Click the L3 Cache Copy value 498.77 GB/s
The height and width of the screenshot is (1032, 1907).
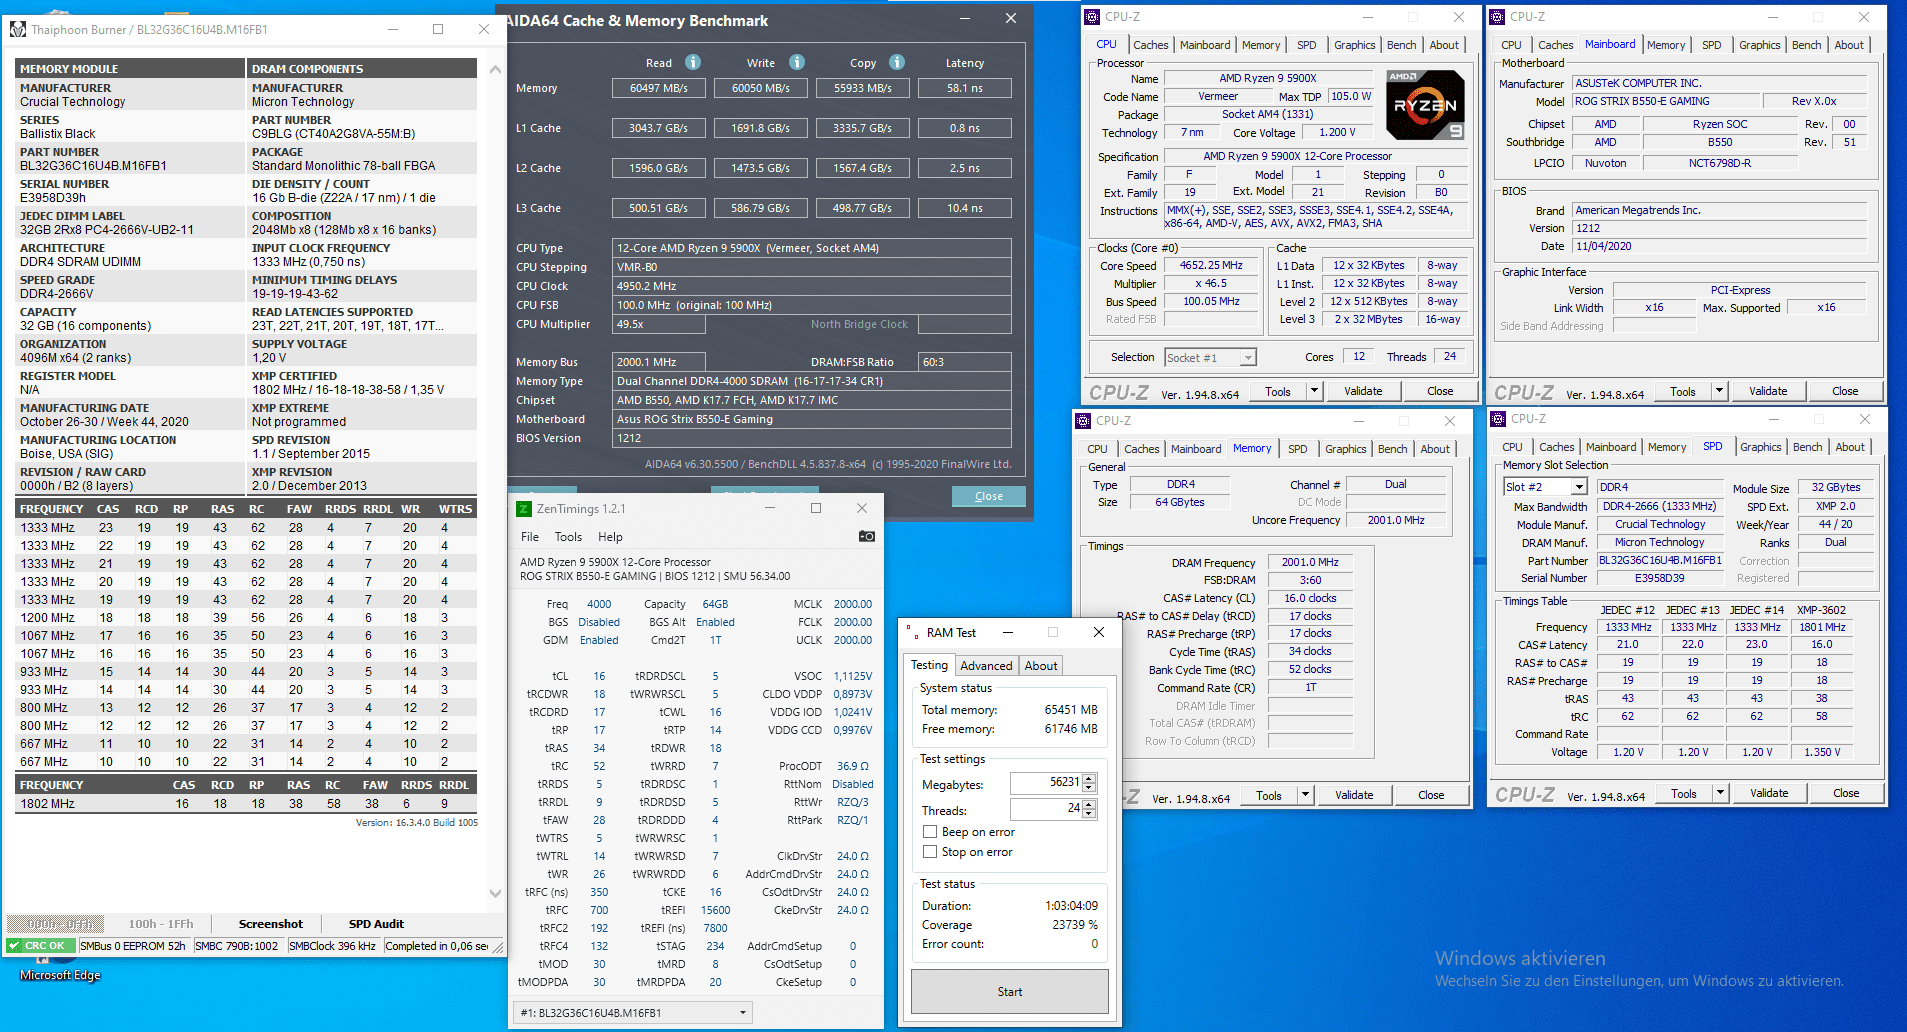(862, 208)
